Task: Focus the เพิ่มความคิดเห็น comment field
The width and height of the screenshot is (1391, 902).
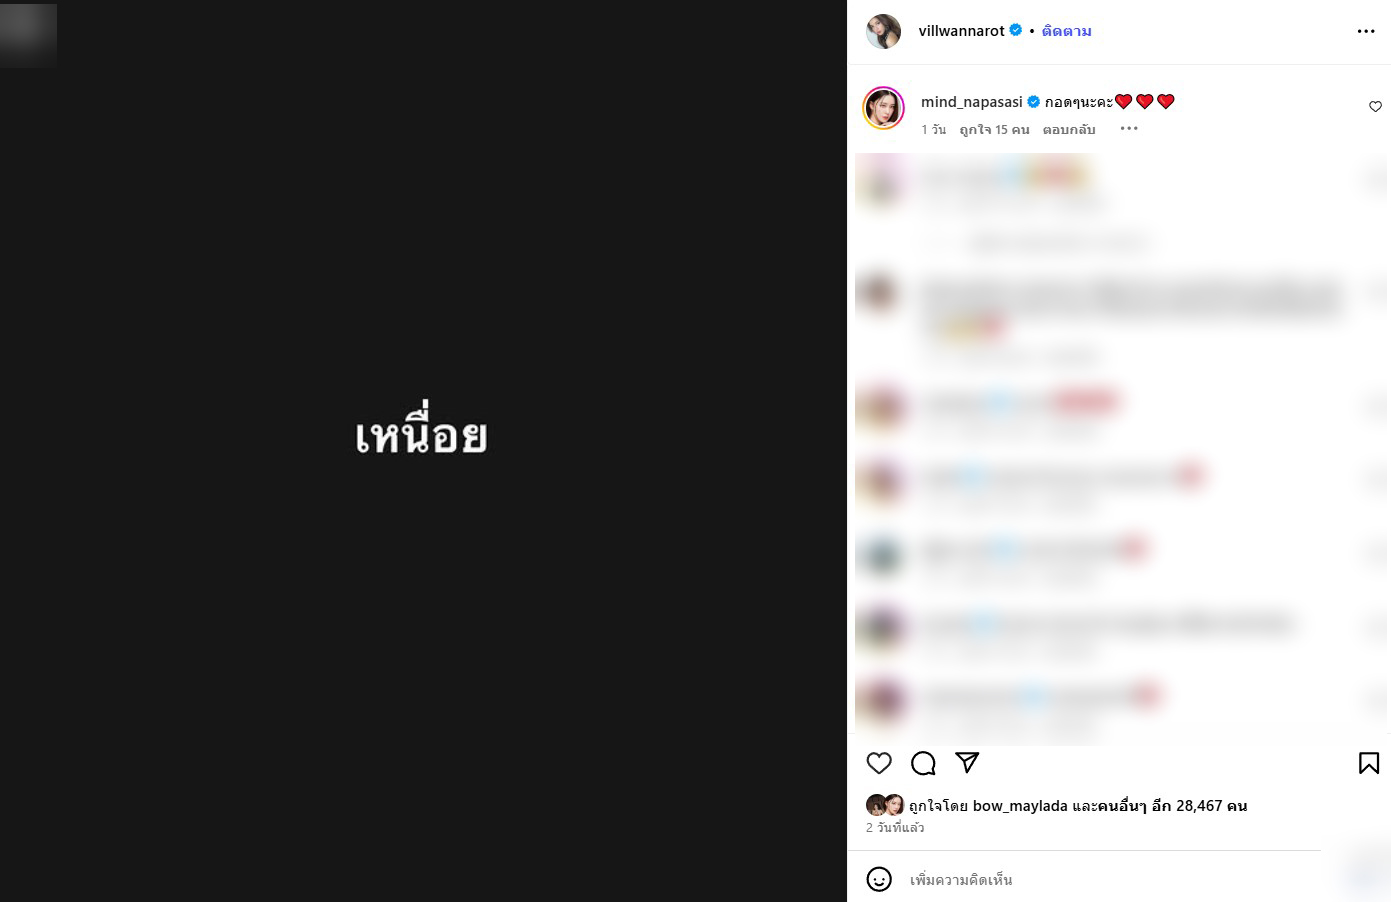Action: point(1110,880)
